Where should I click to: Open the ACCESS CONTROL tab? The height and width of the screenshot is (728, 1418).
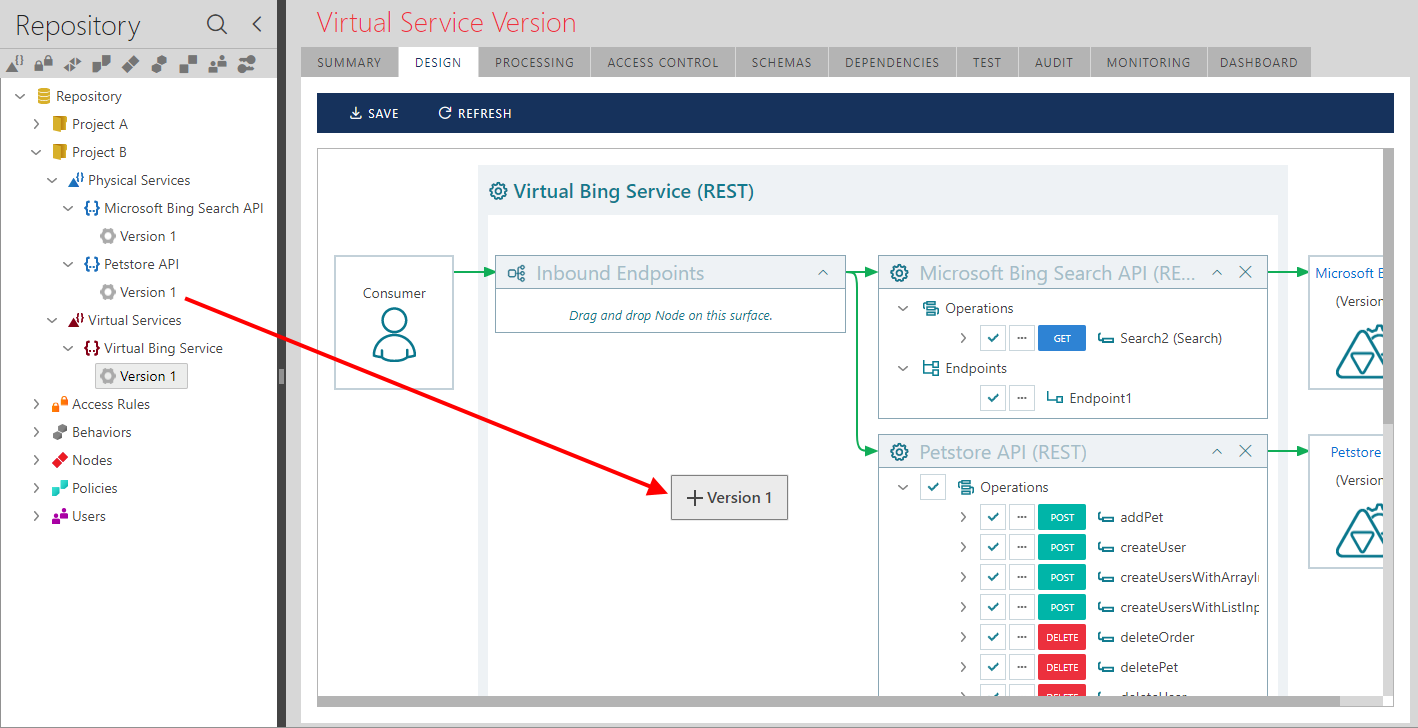663,62
